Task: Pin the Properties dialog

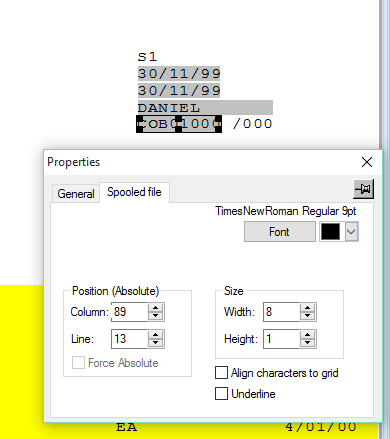Action: pos(363,189)
